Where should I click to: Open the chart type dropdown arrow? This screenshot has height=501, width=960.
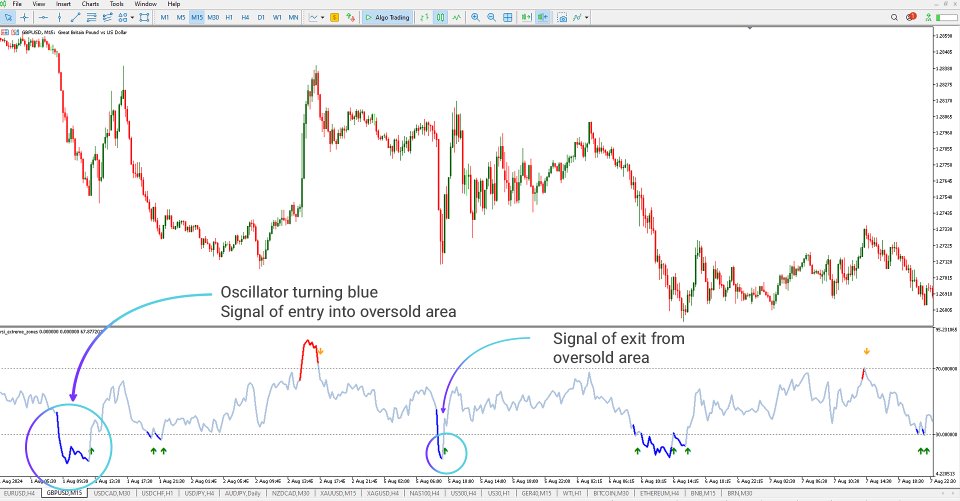[323, 18]
